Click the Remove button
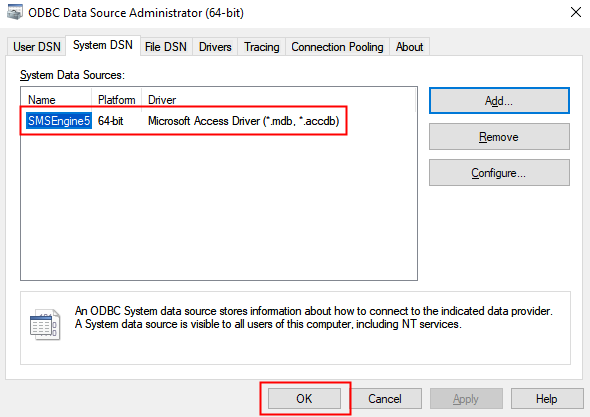Image resolution: width=590 pixels, height=417 pixels. (x=499, y=137)
